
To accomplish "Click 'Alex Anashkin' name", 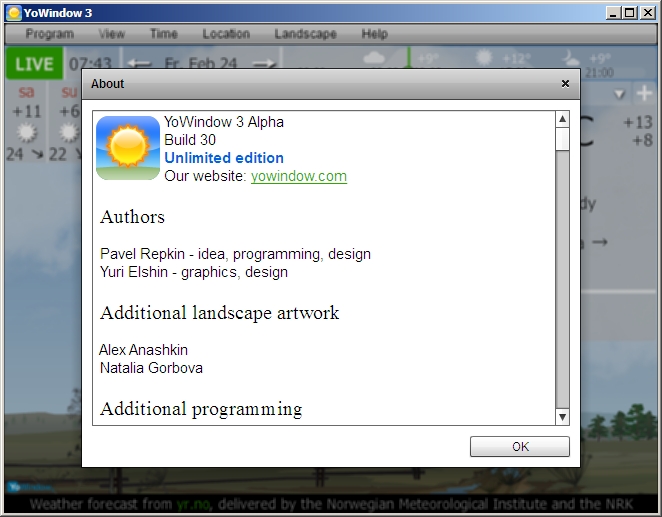I will click(x=144, y=350).
